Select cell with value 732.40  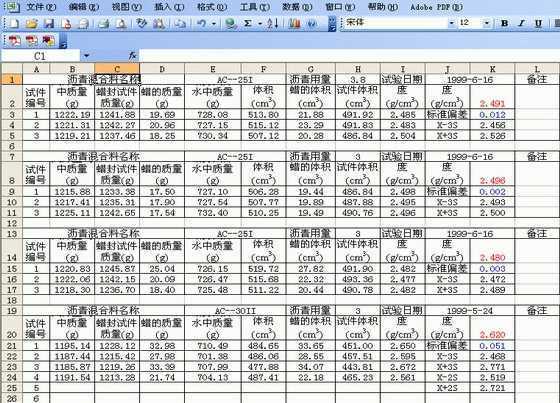click(213, 213)
